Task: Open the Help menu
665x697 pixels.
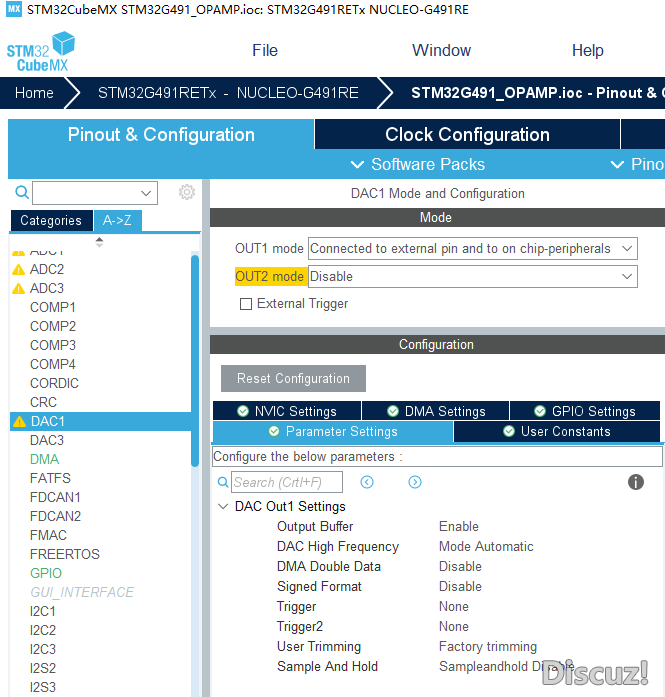Action: click(588, 50)
